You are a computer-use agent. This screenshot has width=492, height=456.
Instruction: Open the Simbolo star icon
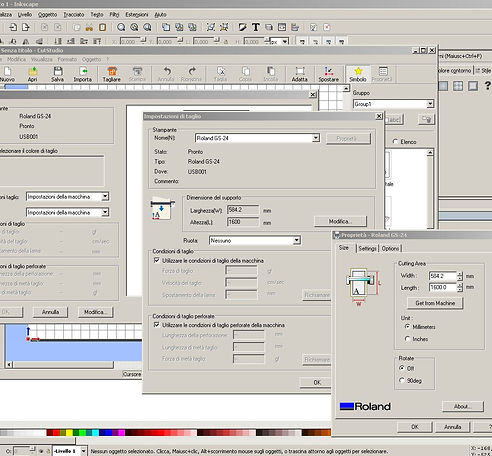(x=358, y=71)
